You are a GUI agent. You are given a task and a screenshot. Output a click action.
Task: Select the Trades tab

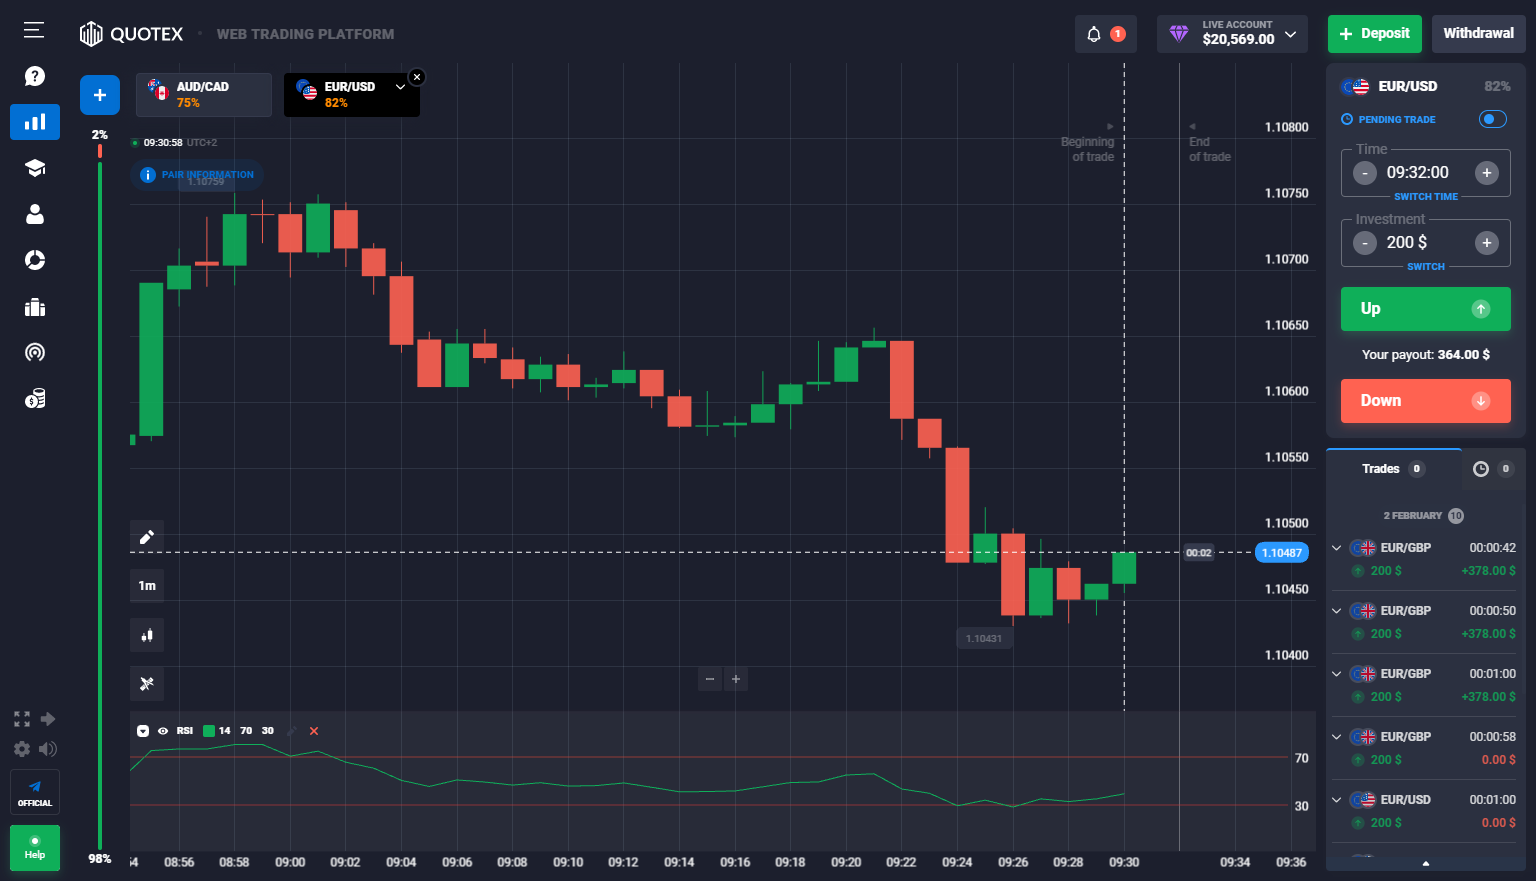1393,469
